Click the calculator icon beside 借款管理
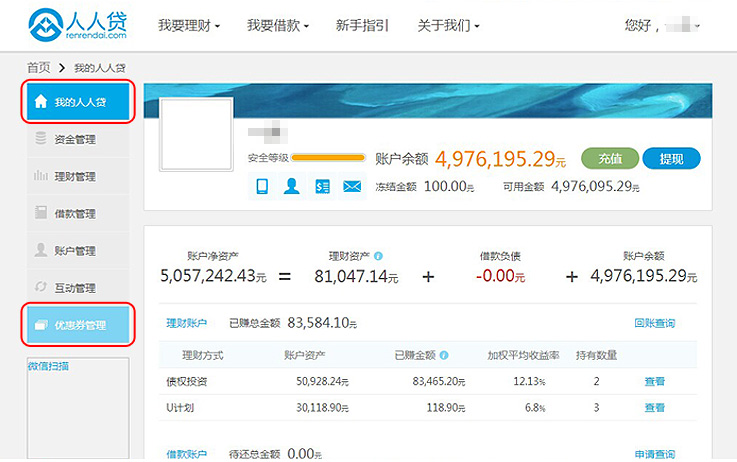This screenshot has height=462, width=737. pyautogui.click(x=41, y=212)
